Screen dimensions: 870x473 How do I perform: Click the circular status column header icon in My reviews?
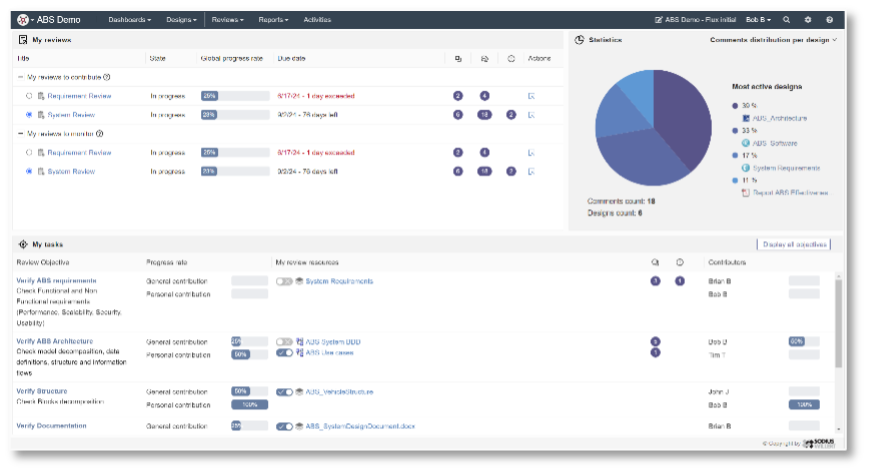click(511, 58)
